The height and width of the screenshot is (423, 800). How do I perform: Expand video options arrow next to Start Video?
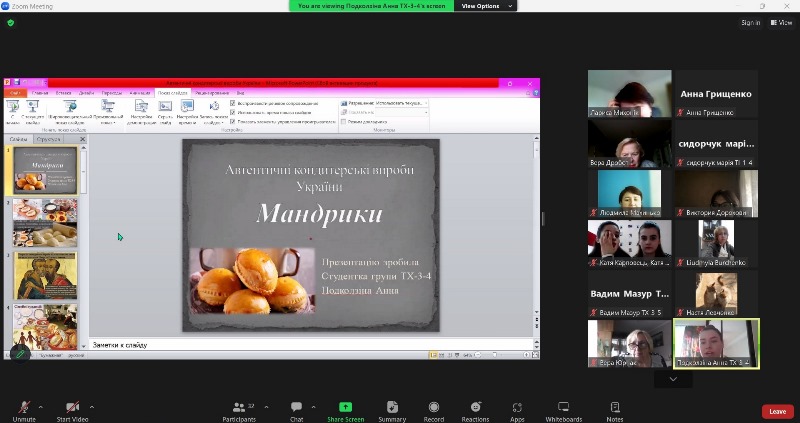[92, 407]
